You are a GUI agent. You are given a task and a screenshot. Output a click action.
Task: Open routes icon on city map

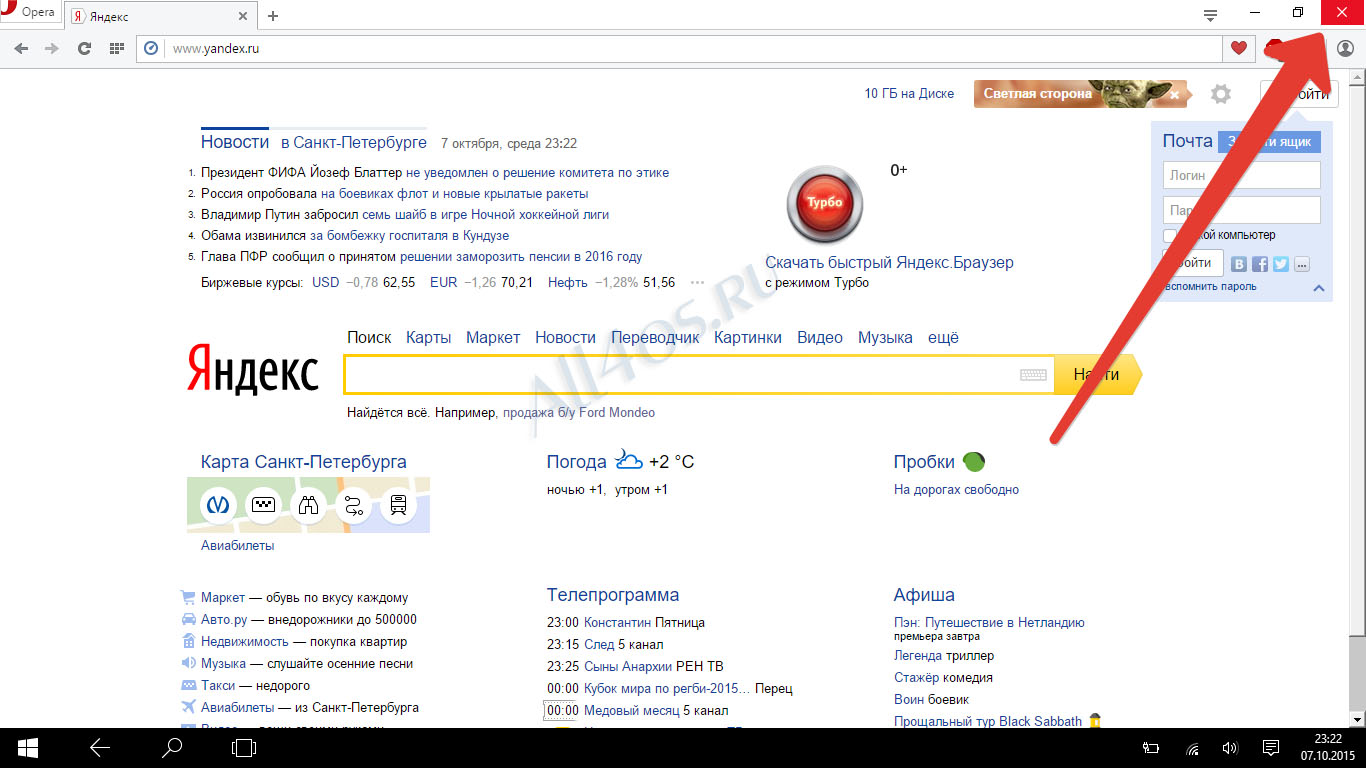pyautogui.click(x=353, y=505)
